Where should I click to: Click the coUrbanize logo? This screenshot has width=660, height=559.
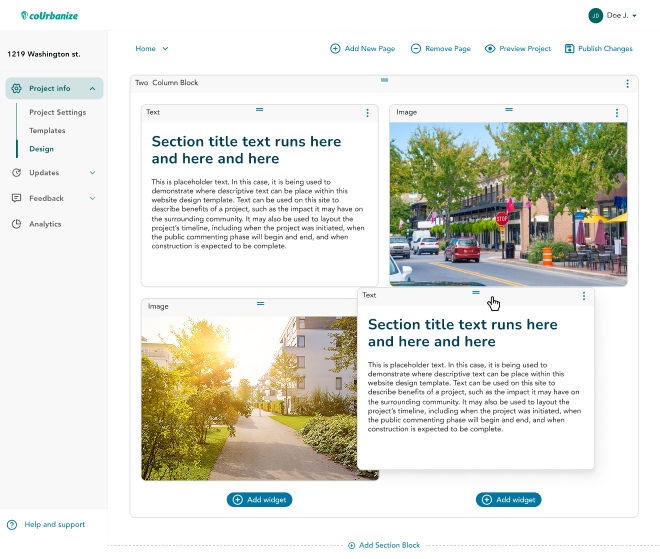[x=49, y=16]
